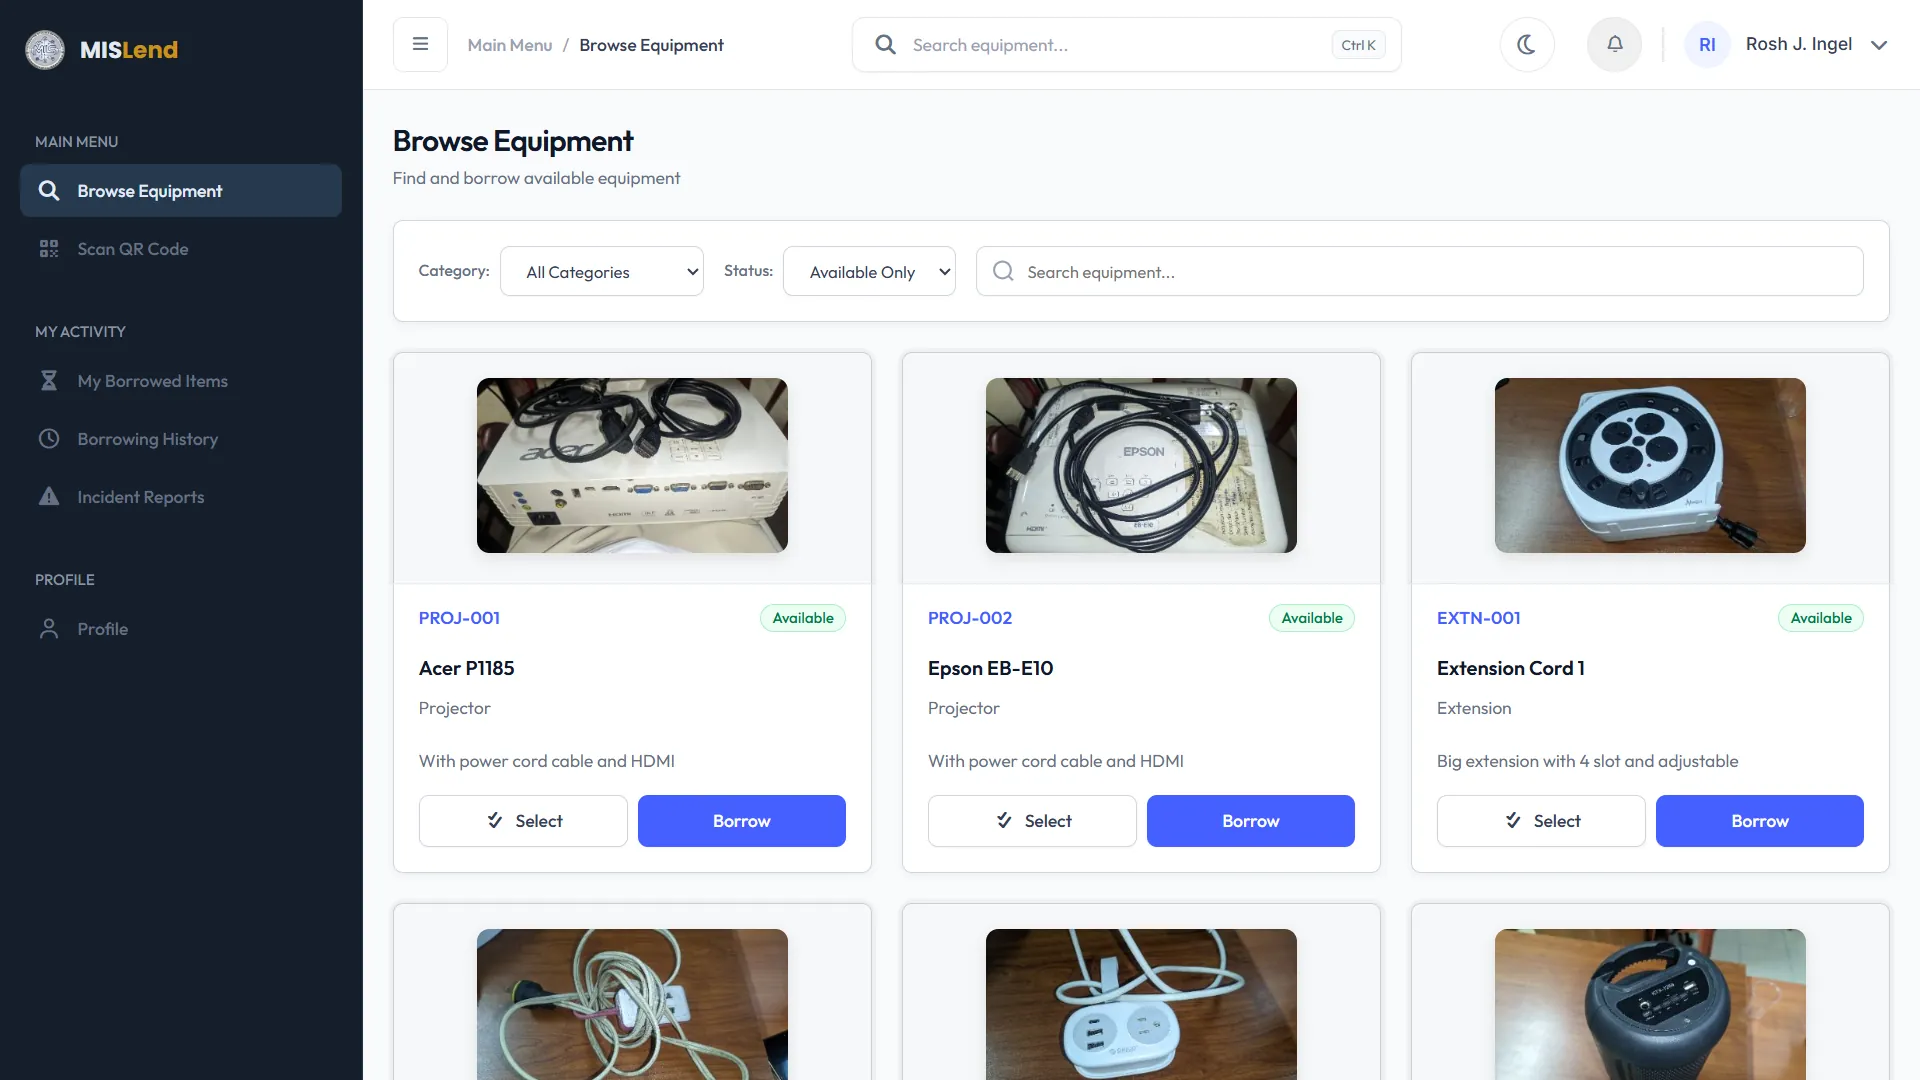Open Browse Equipment in sidebar menu
Image resolution: width=1920 pixels, height=1080 pixels.
pos(181,191)
